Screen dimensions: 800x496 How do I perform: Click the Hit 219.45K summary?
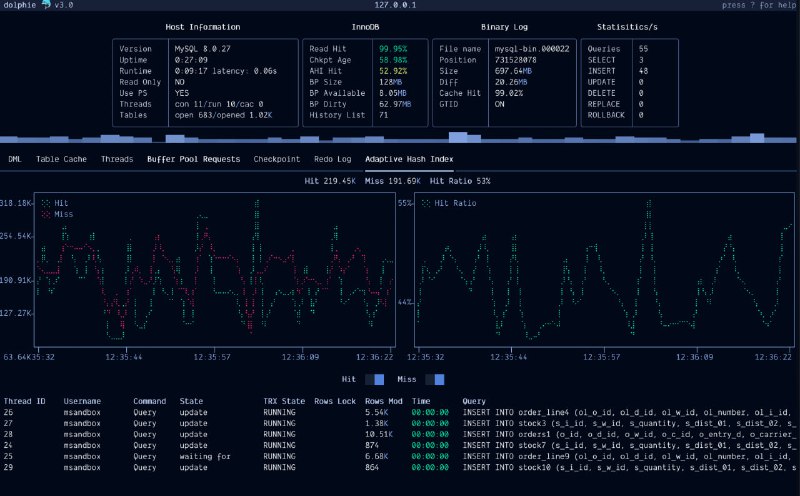(330, 181)
